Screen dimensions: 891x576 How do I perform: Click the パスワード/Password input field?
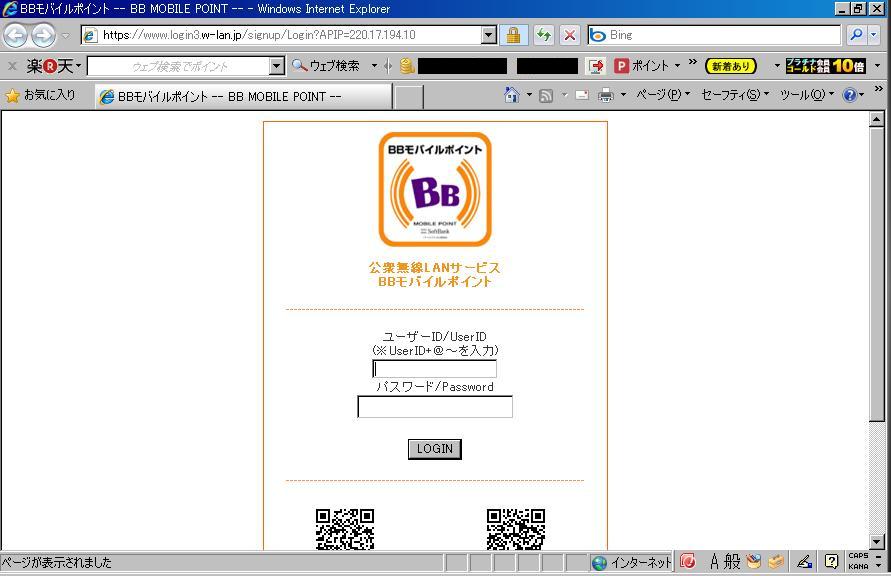click(x=435, y=407)
